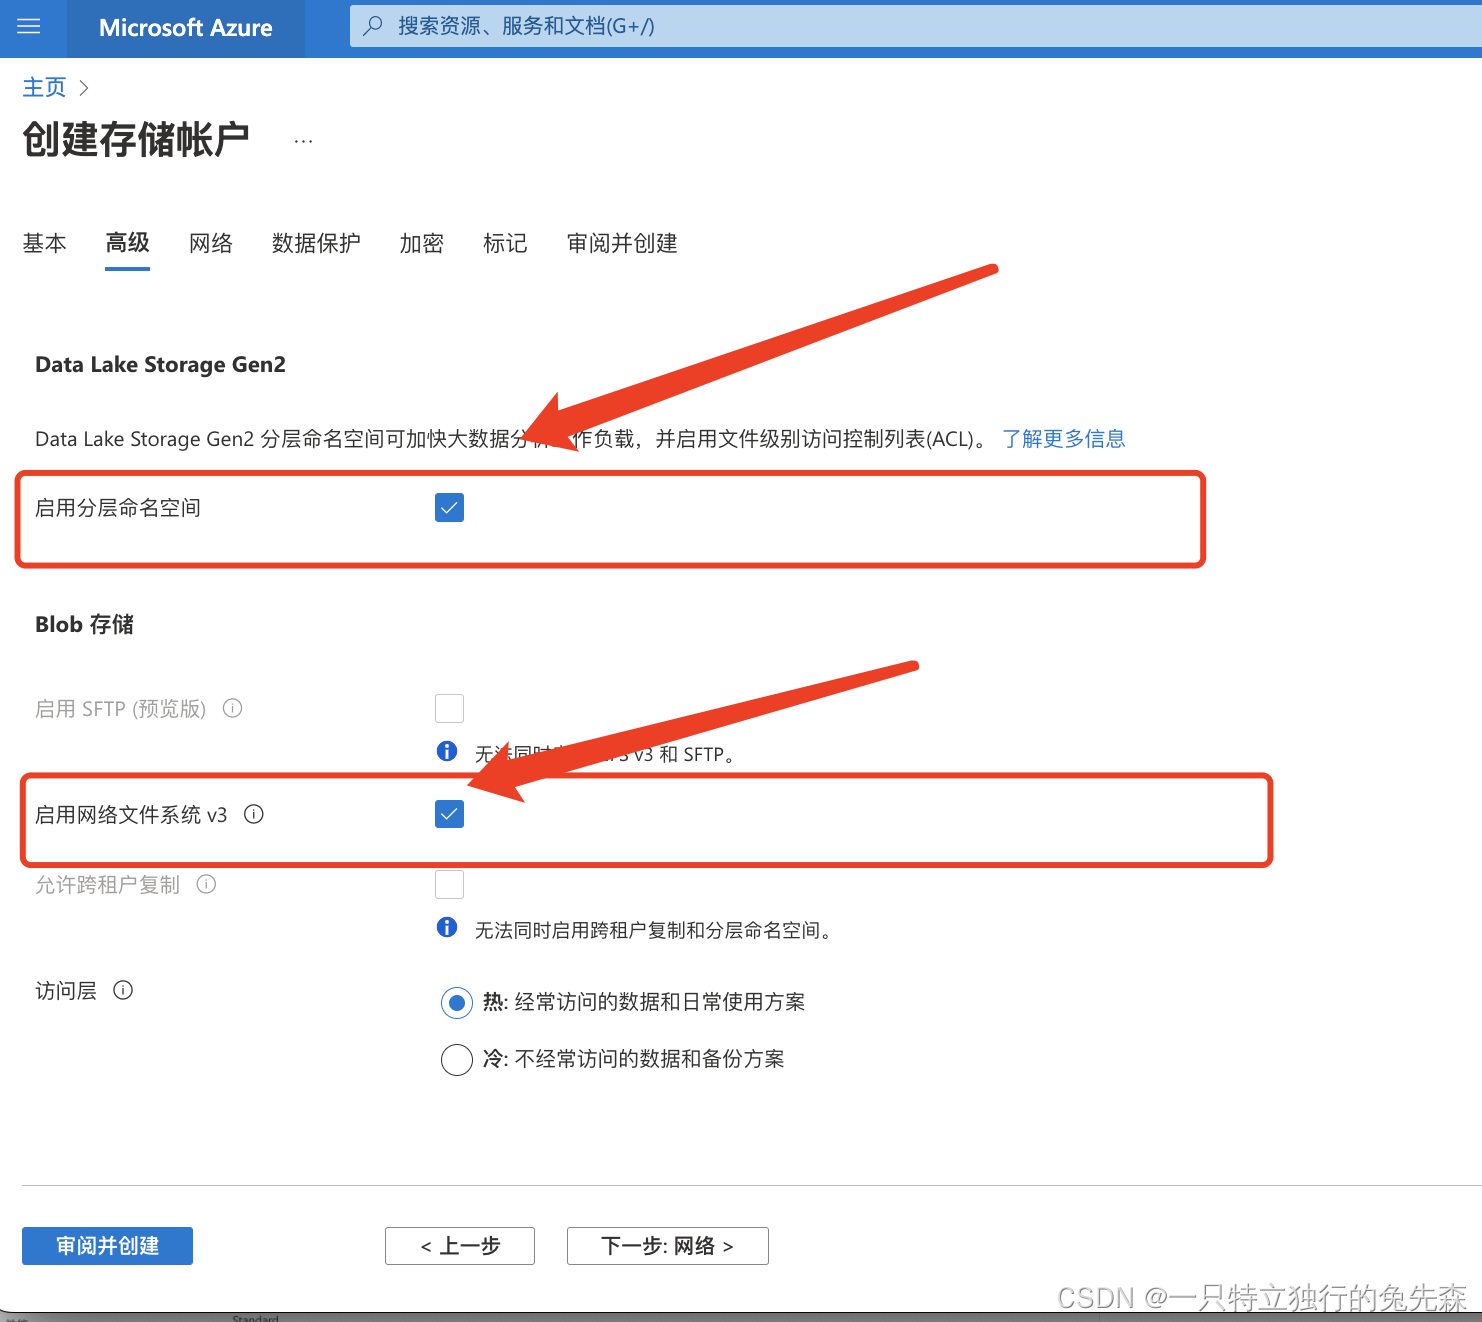Screen dimensions: 1482x1322
Task: Click 下一步: 网络 button
Action: point(668,1246)
